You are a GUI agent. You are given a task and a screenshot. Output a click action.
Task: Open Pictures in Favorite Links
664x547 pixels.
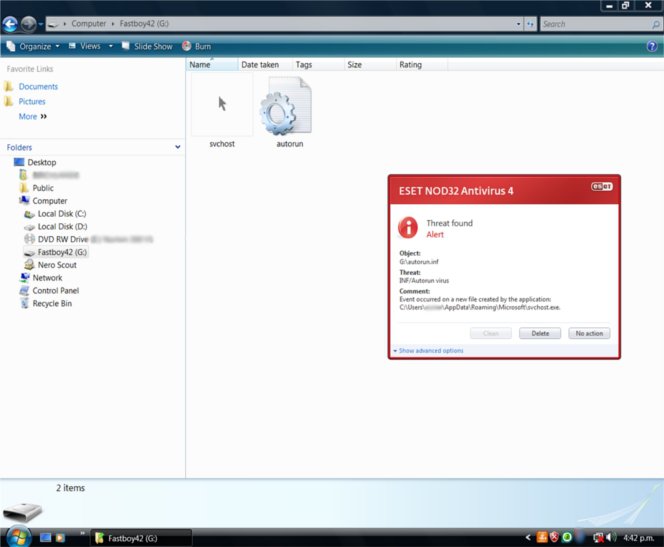coord(32,102)
